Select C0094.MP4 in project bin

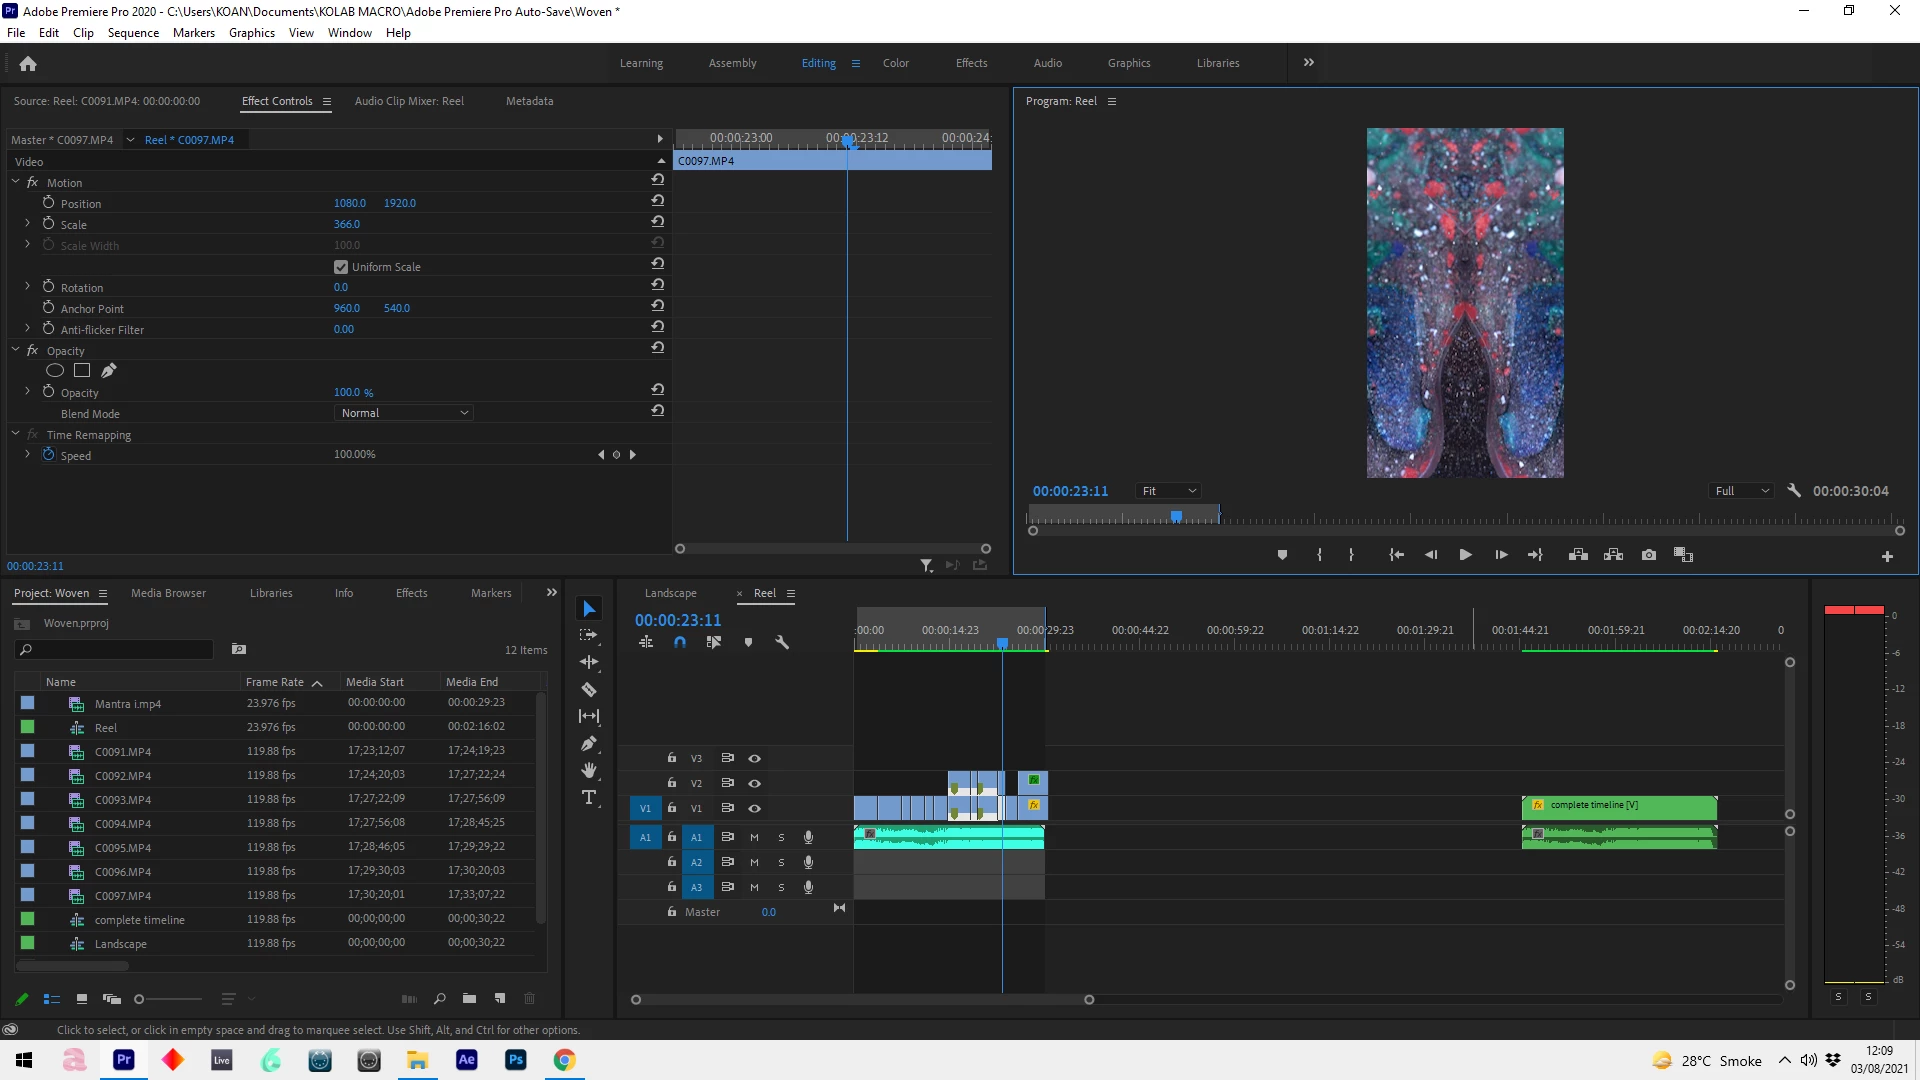pos(123,824)
